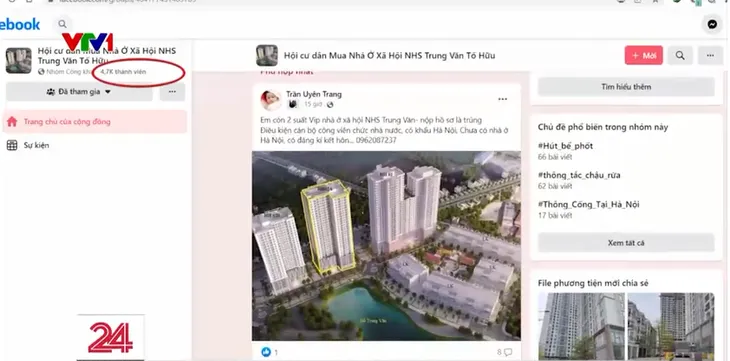
Task: Open Trần Uyên Trang post options menu
Action: [x=502, y=99]
